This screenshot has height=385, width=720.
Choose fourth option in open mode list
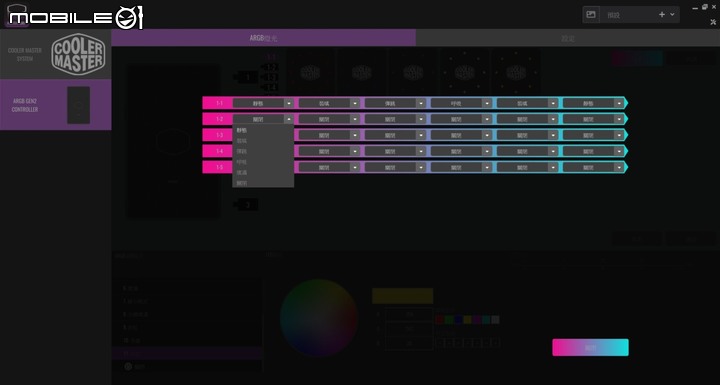263,162
